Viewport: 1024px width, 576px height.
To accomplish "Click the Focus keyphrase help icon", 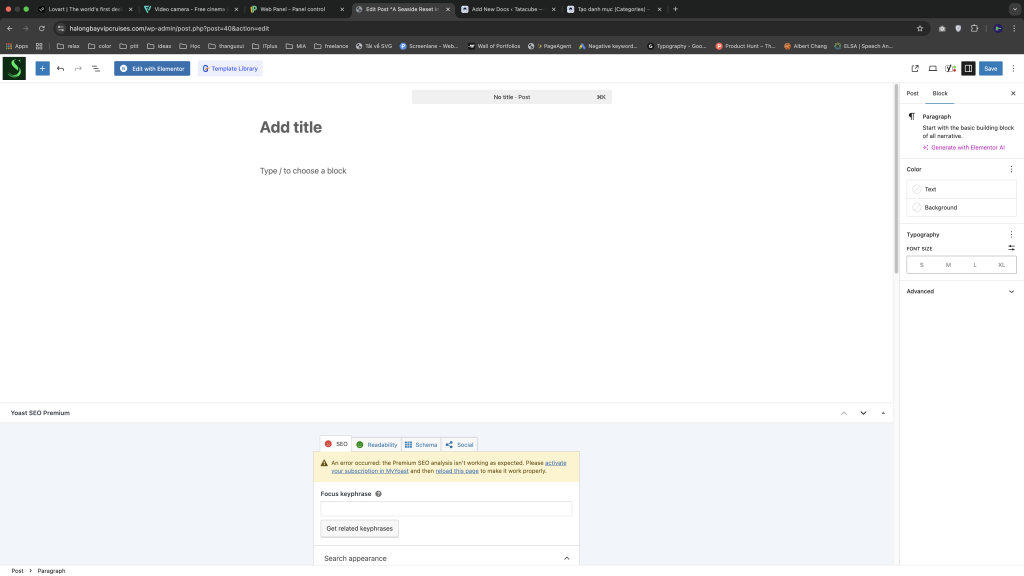I will pos(378,494).
